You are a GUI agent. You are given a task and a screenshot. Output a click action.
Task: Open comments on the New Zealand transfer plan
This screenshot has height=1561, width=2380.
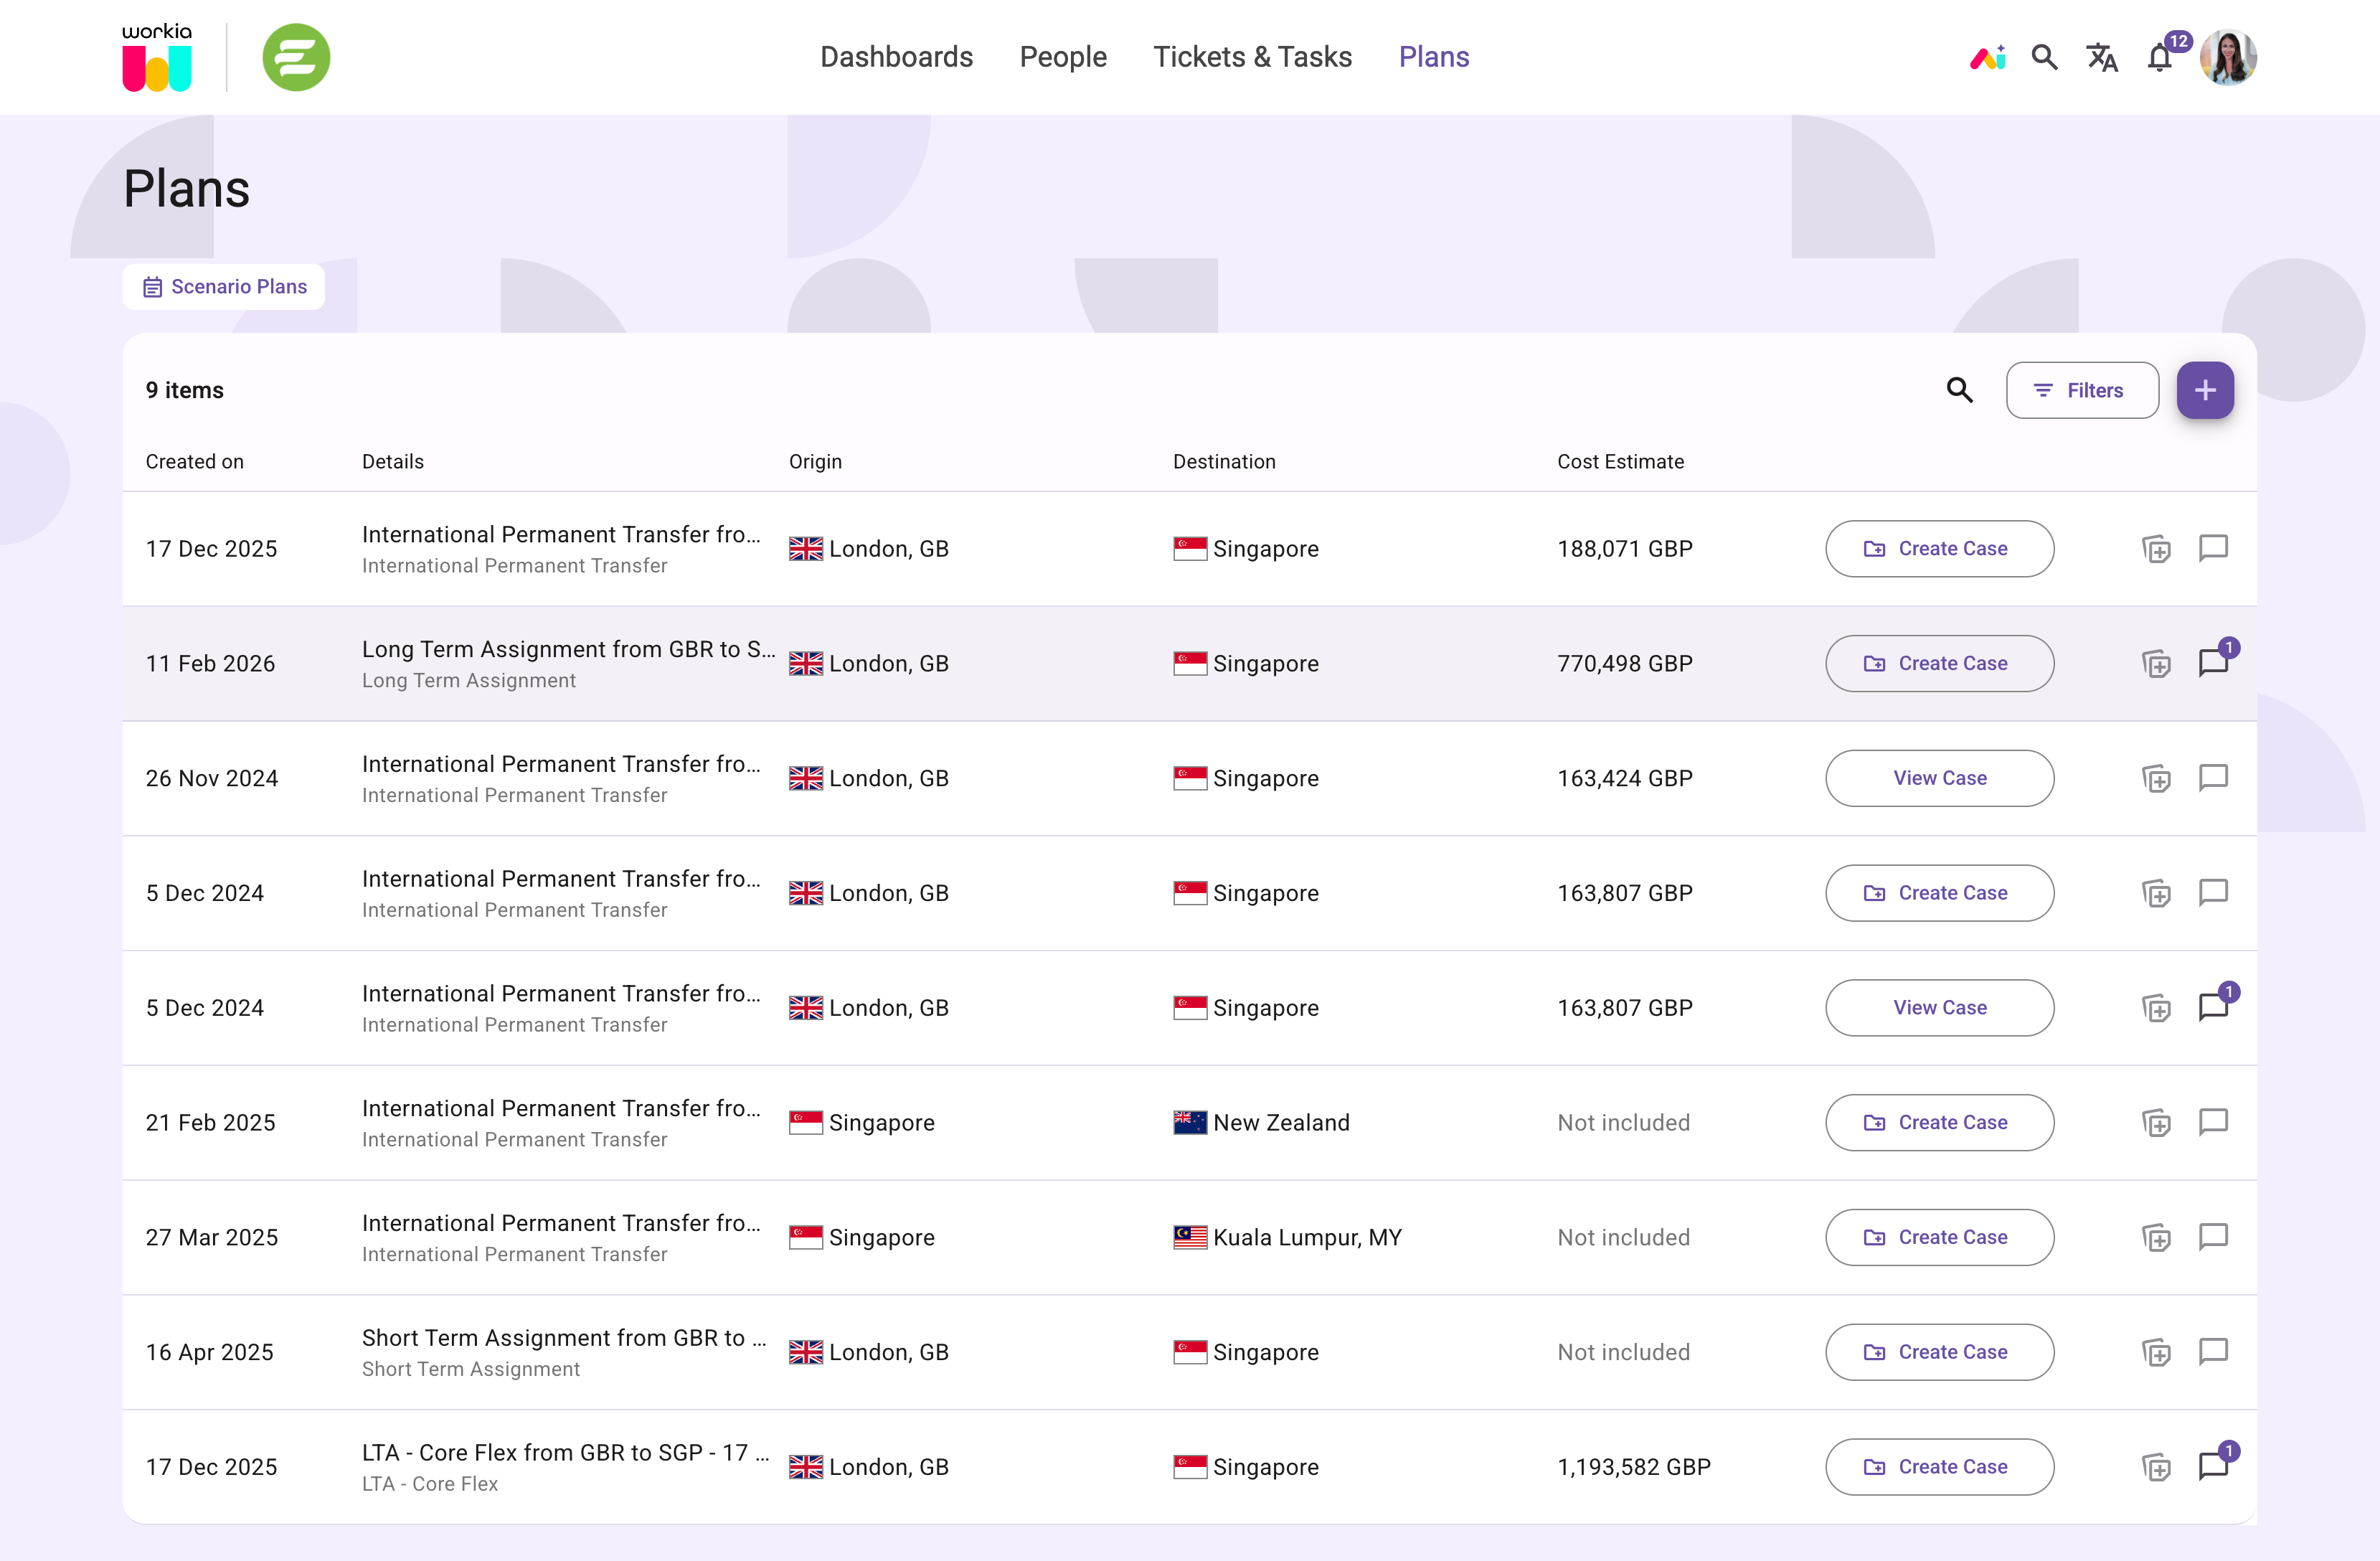(2213, 1122)
